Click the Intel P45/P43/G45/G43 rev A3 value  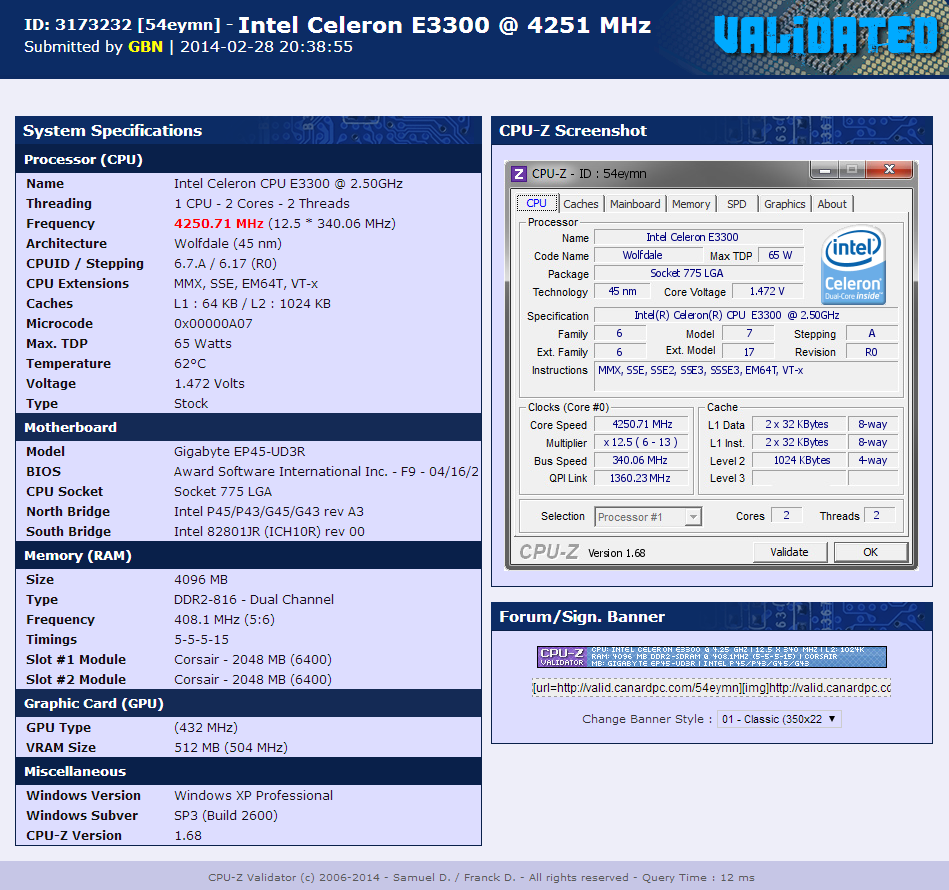[269, 511]
